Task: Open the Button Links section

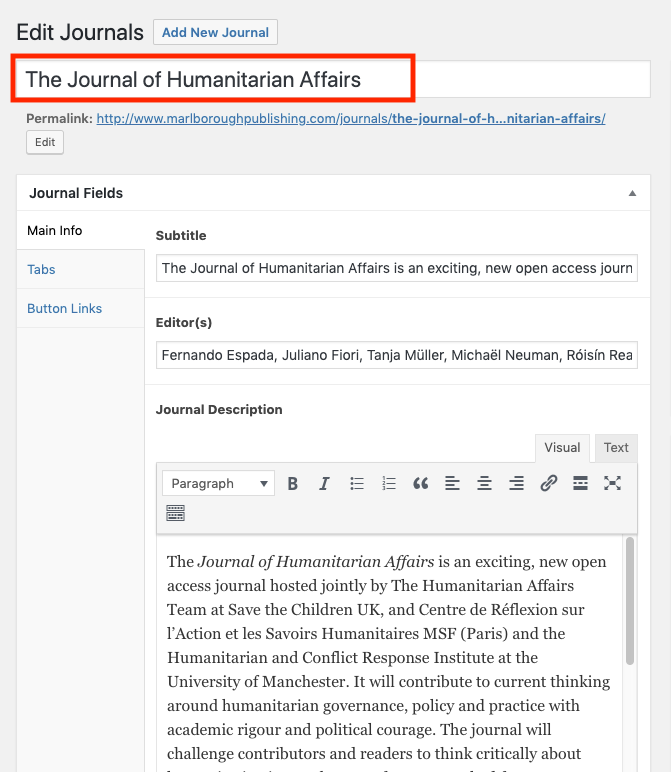Action: pos(81,308)
